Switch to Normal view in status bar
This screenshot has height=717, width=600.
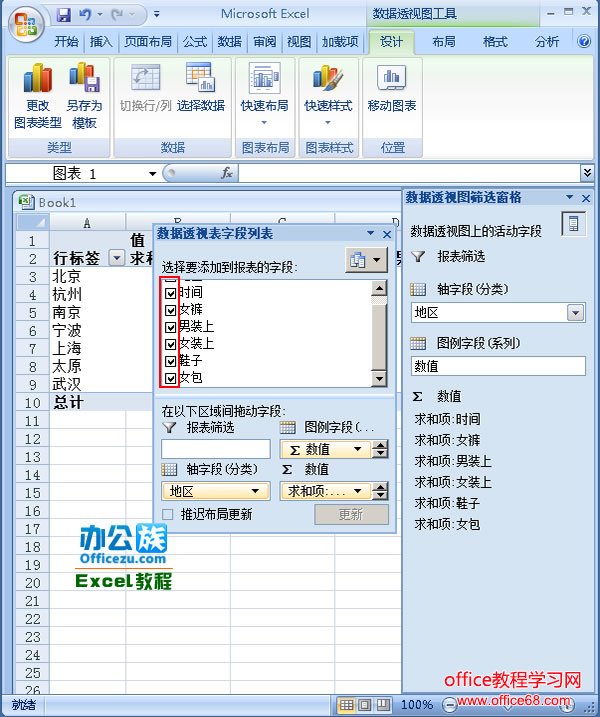click(346, 705)
